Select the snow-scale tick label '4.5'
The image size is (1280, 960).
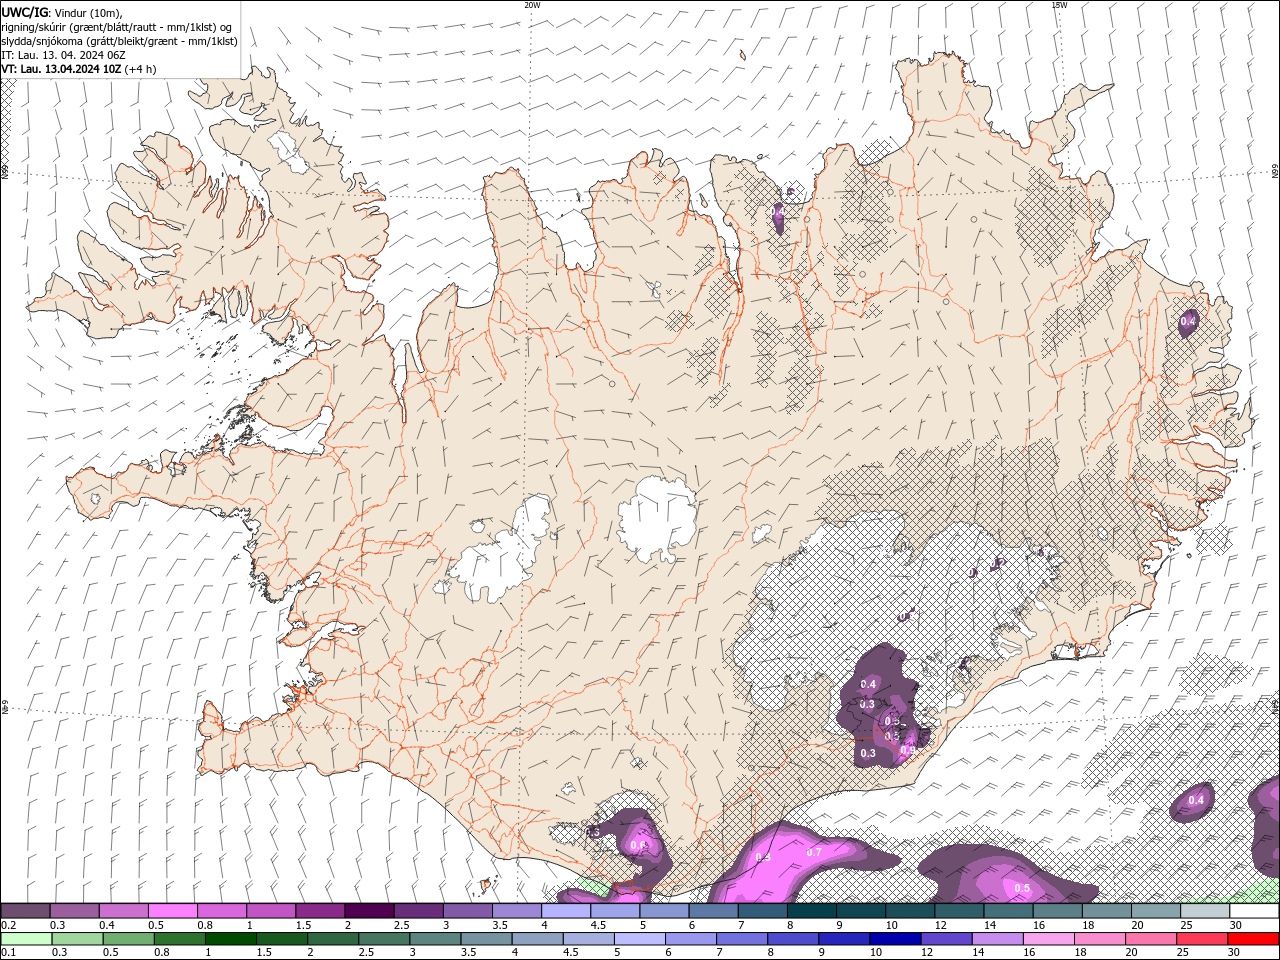598,925
